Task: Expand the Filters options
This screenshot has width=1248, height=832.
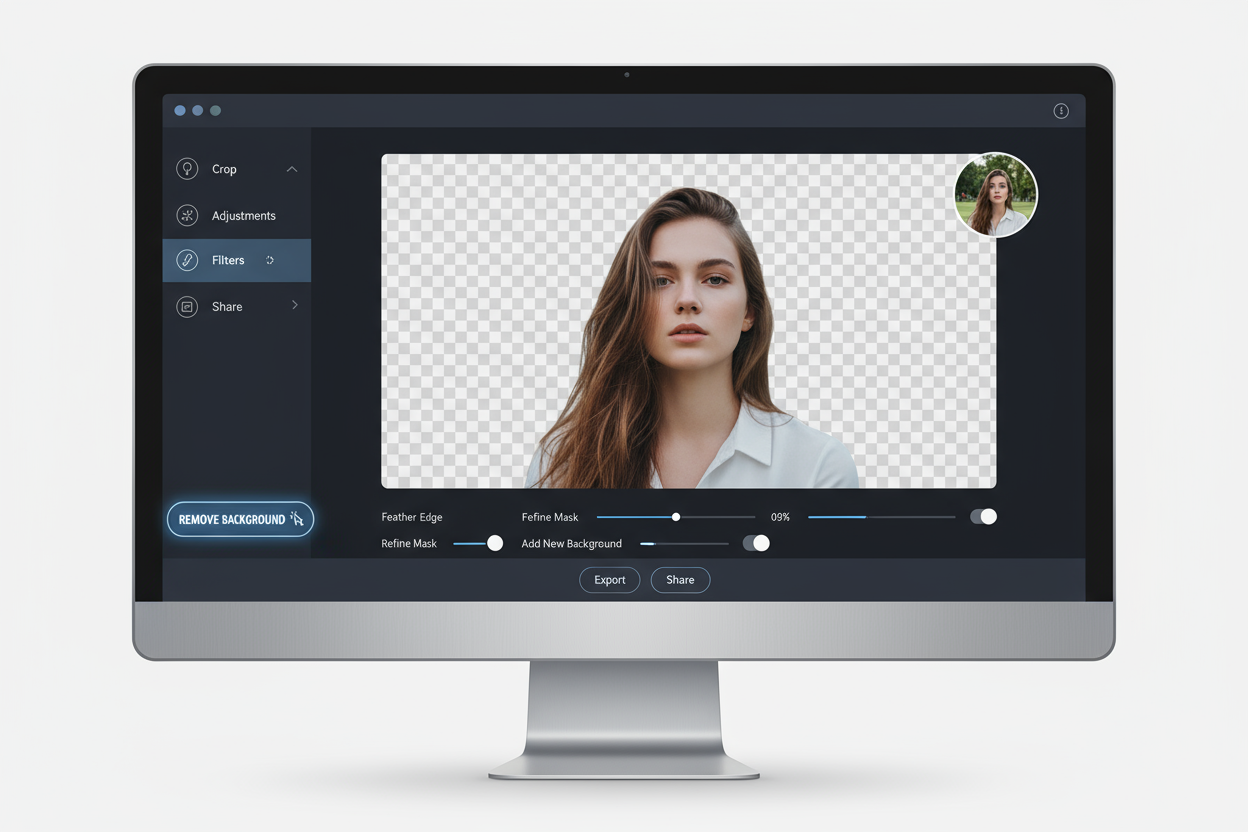Action: pos(228,260)
